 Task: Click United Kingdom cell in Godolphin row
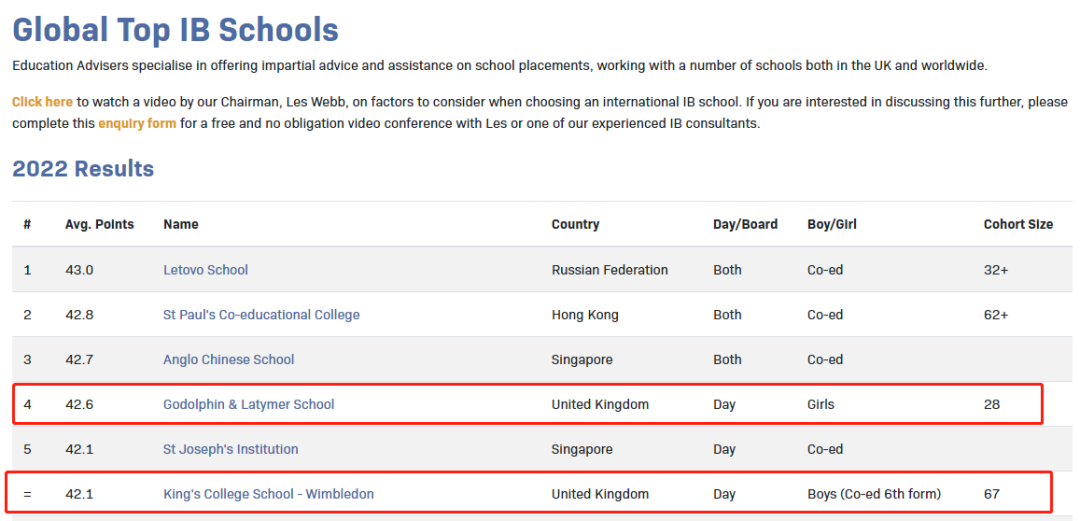(600, 404)
